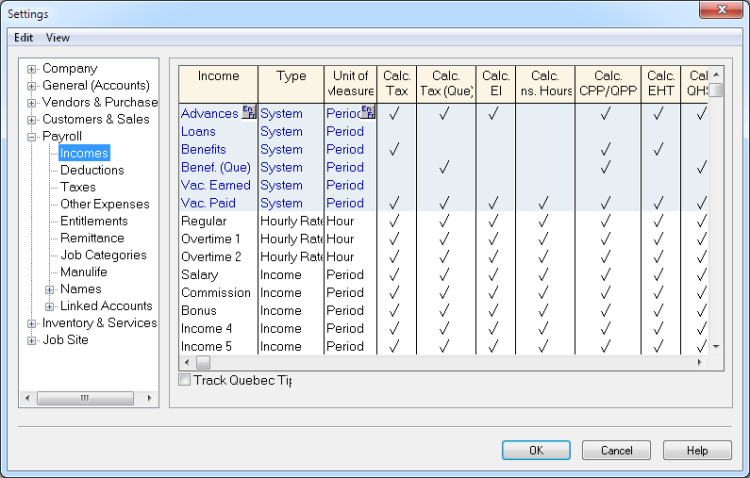Collapse the Payroll tree node
Image resolution: width=750 pixels, height=478 pixels.
[32, 137]
